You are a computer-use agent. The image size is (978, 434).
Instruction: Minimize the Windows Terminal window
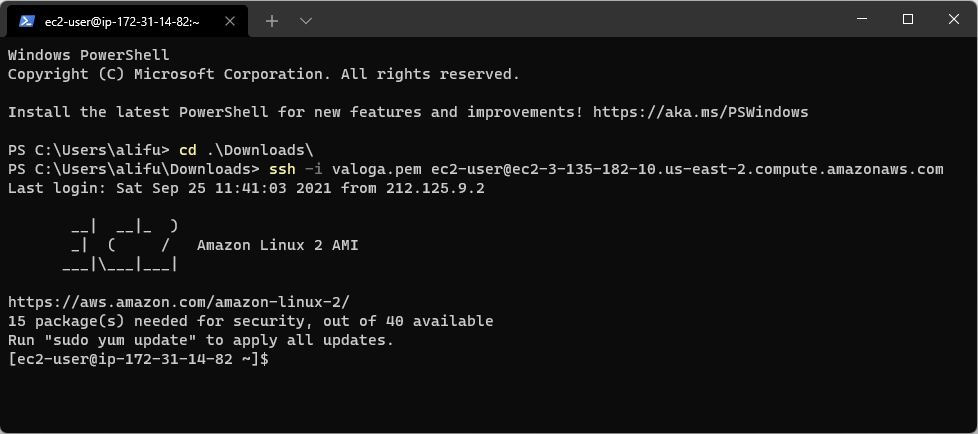pos(862,19)
